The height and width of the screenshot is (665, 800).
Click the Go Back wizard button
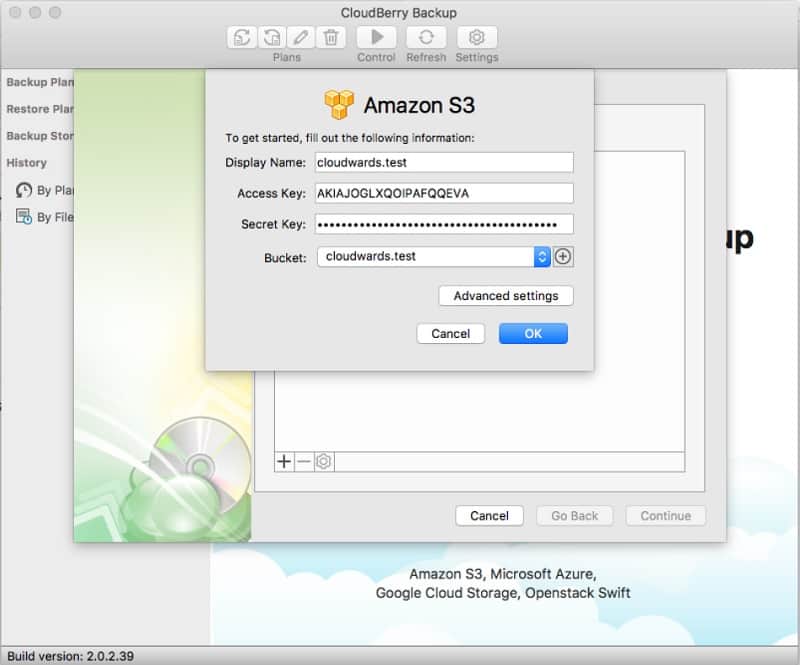pos(574,516)
